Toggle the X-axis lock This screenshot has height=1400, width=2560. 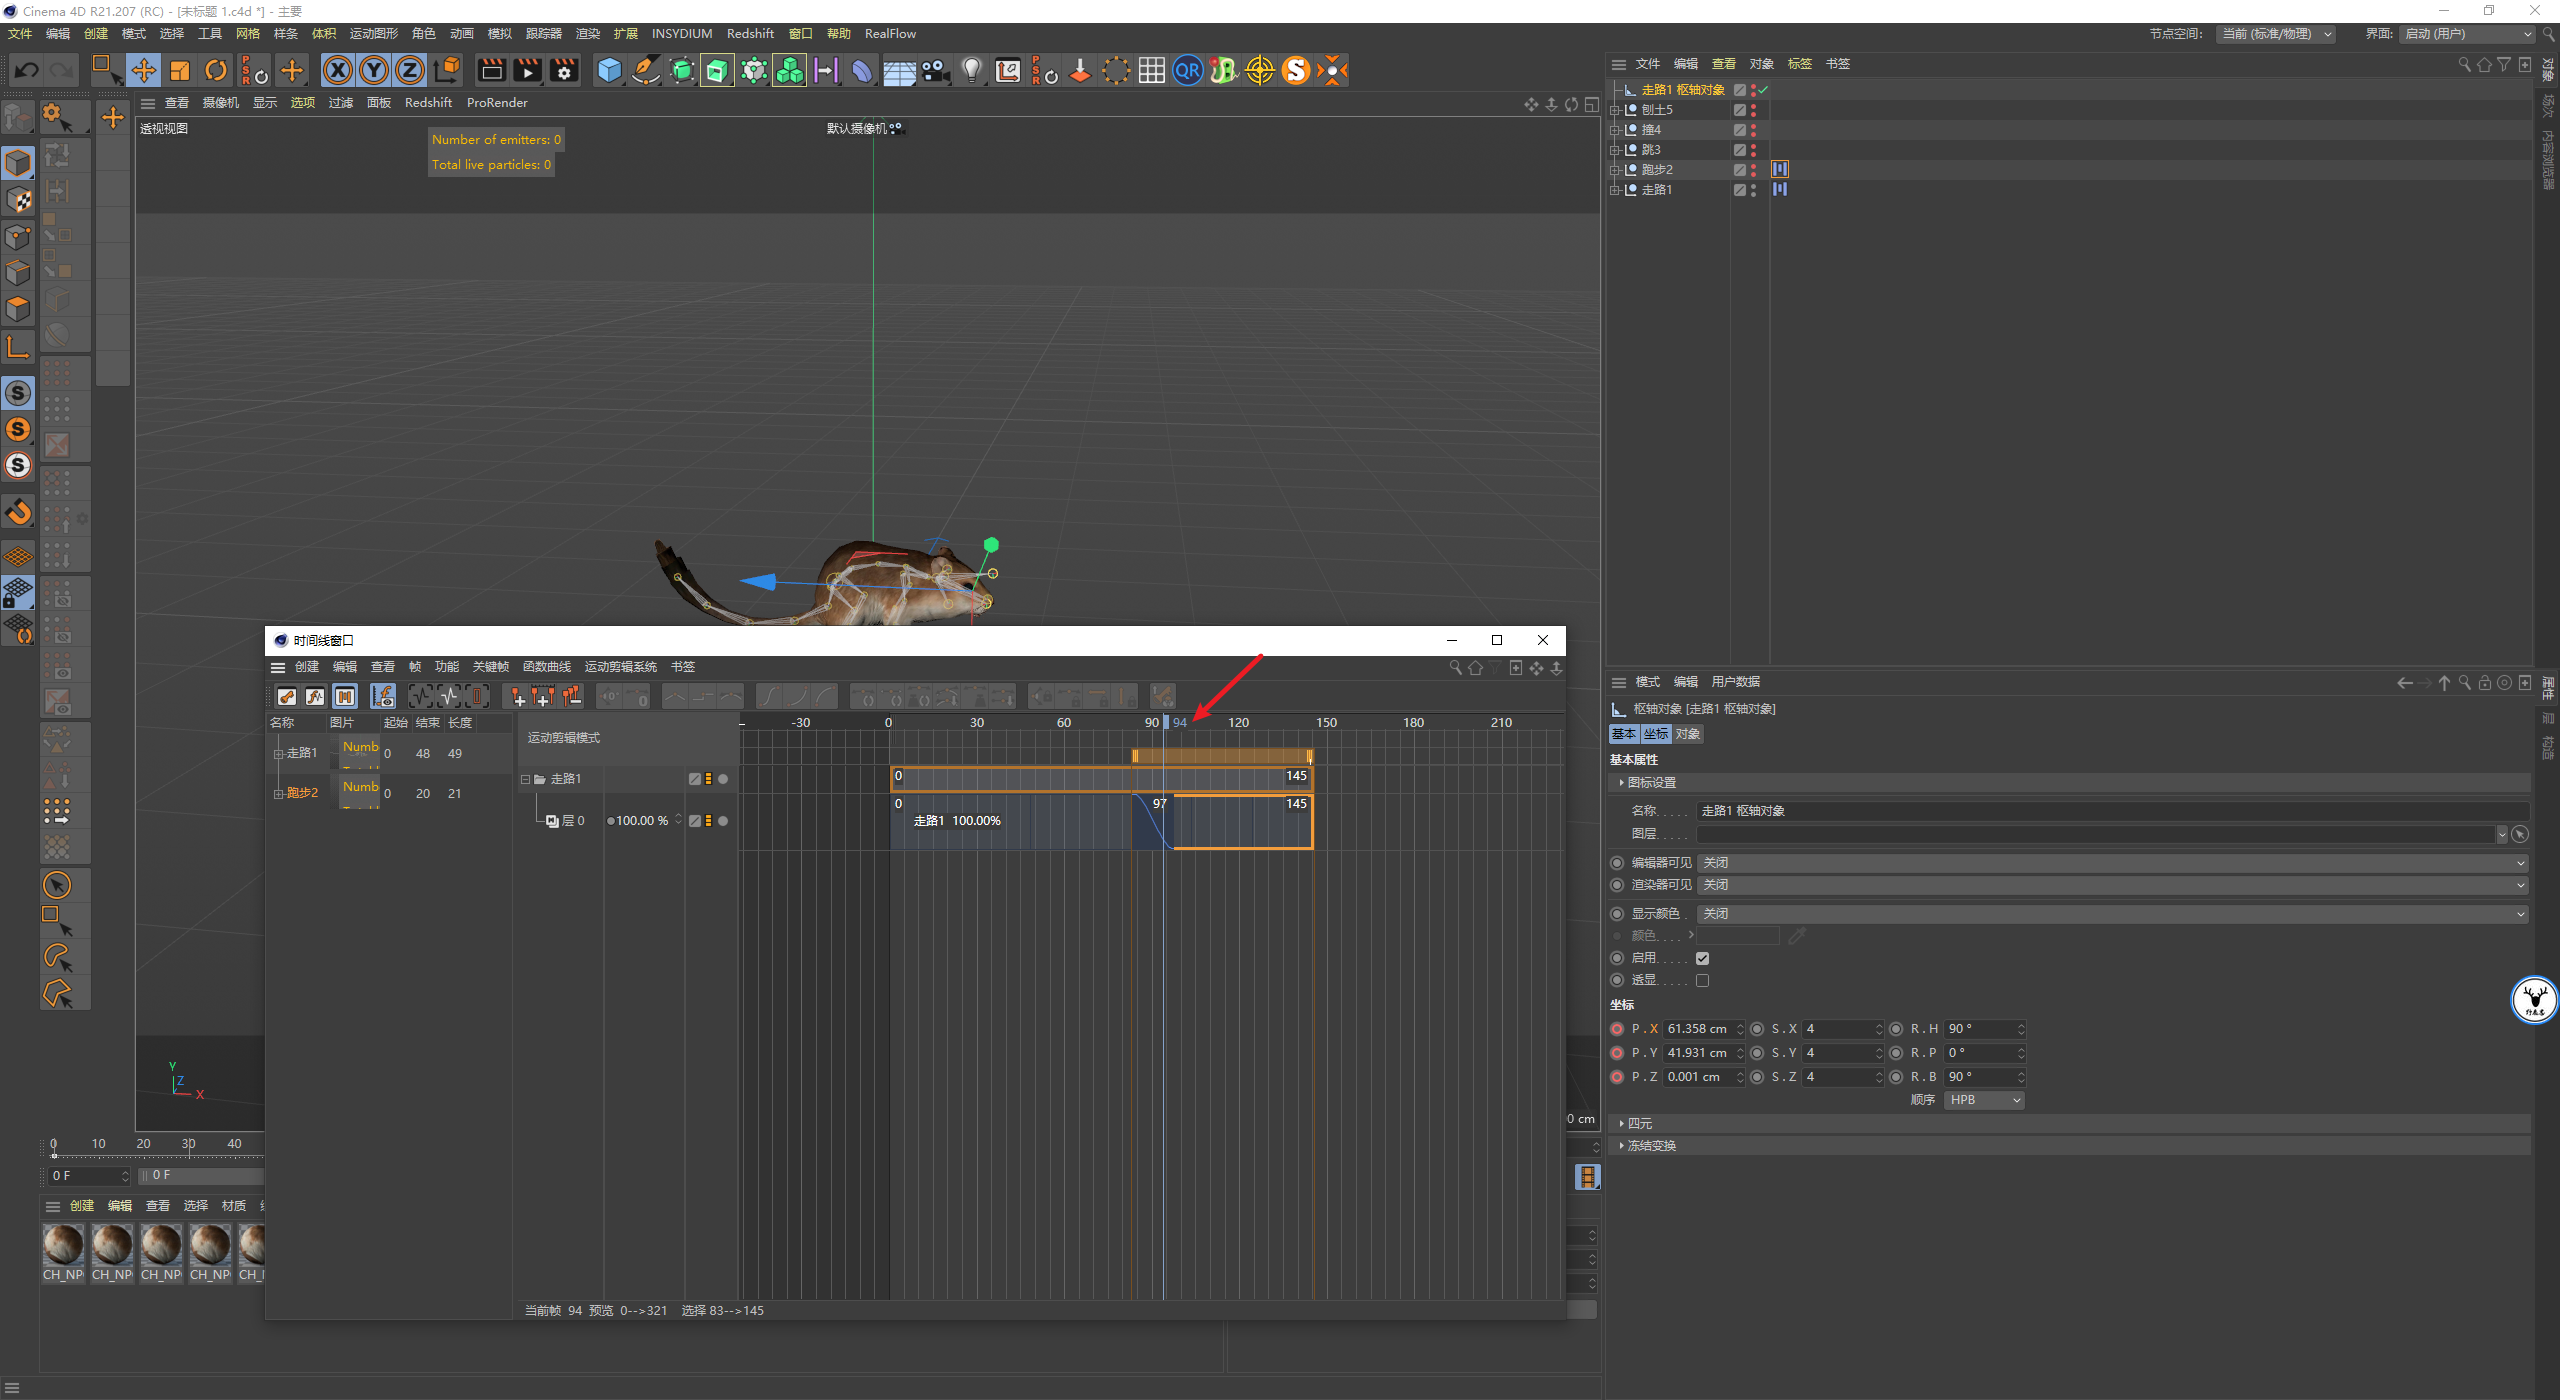pos(338,70)
